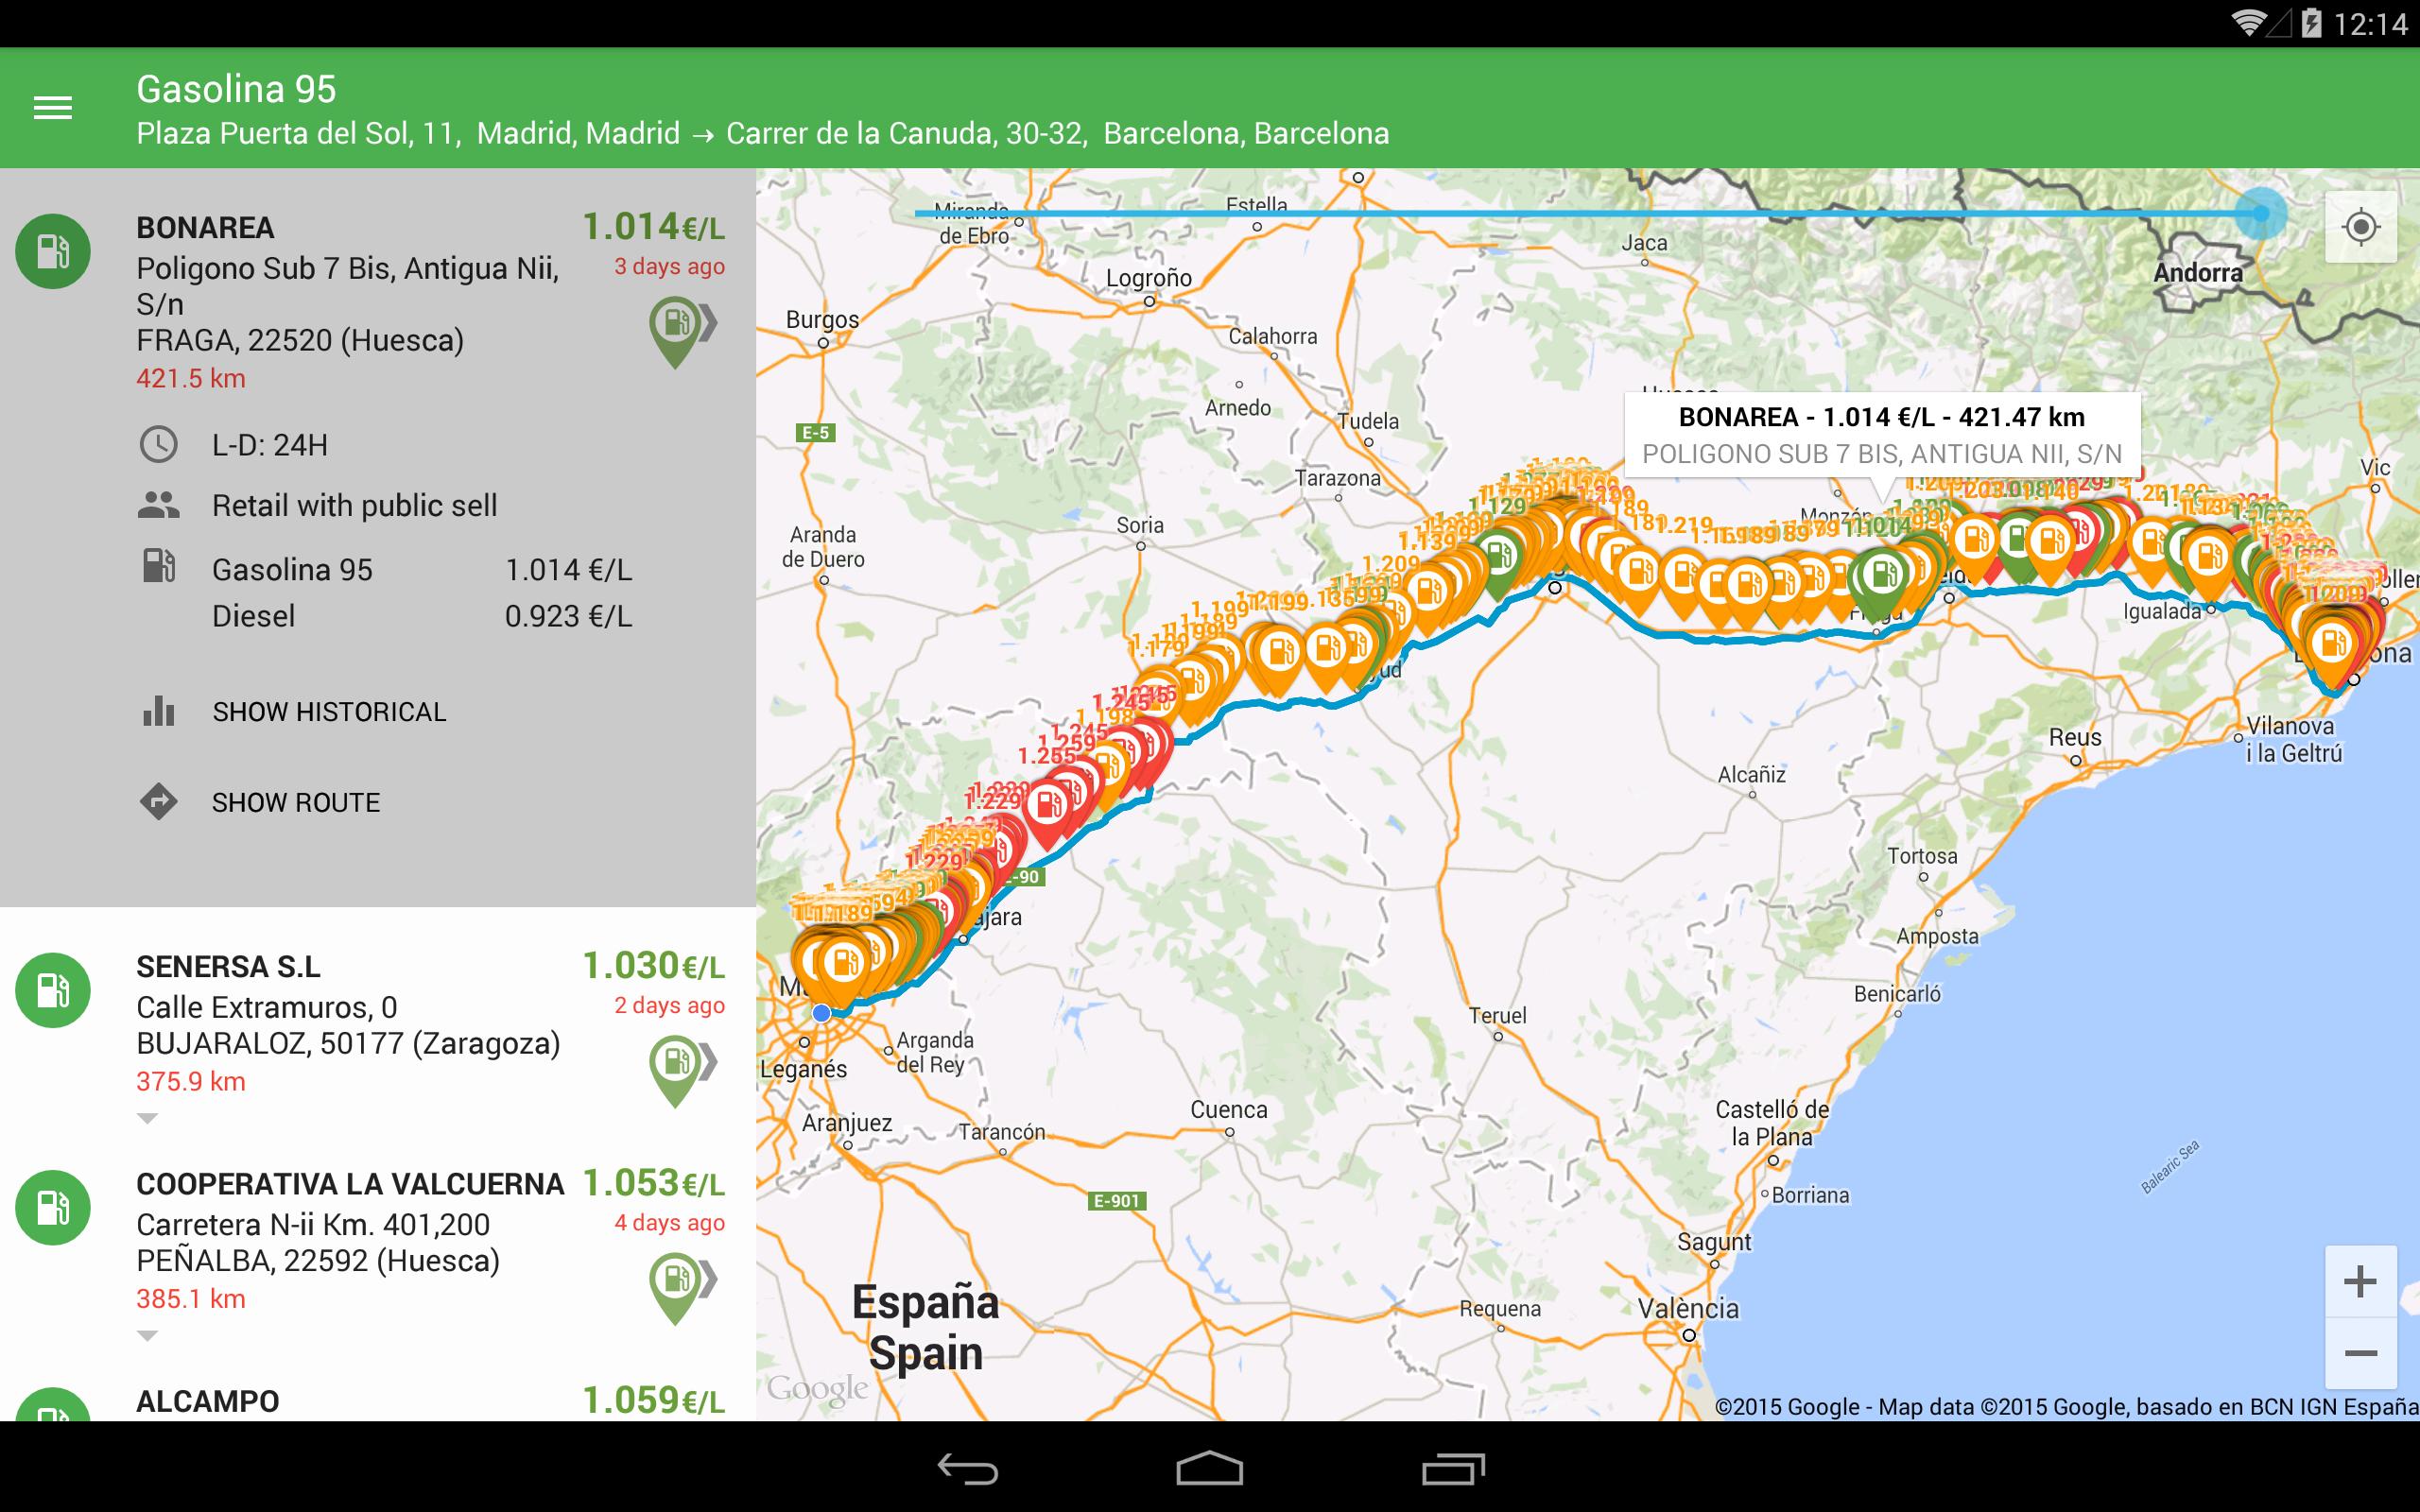Select the red 1.229 station marker on map

point(1047,810)
